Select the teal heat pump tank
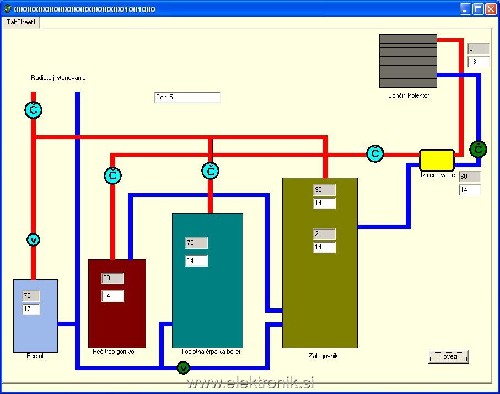The image size is (500, 394). (x=208, y=281)
